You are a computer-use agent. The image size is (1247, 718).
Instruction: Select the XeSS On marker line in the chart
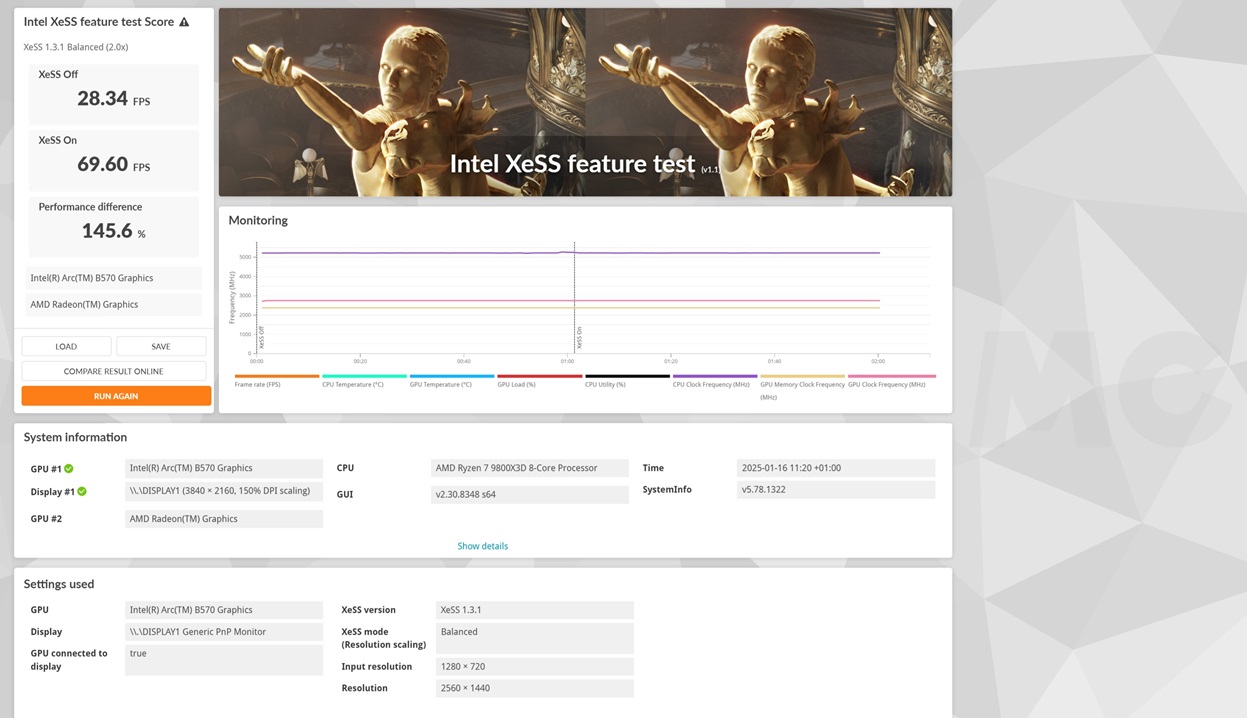575,300
